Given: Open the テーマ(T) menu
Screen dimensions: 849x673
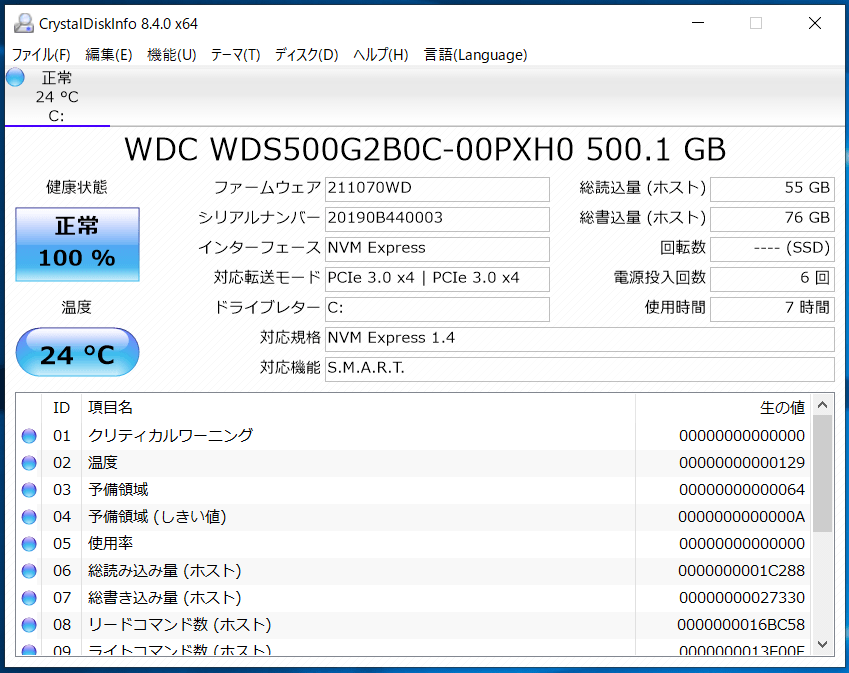Looking at the screenshot, I should [236, 55].
